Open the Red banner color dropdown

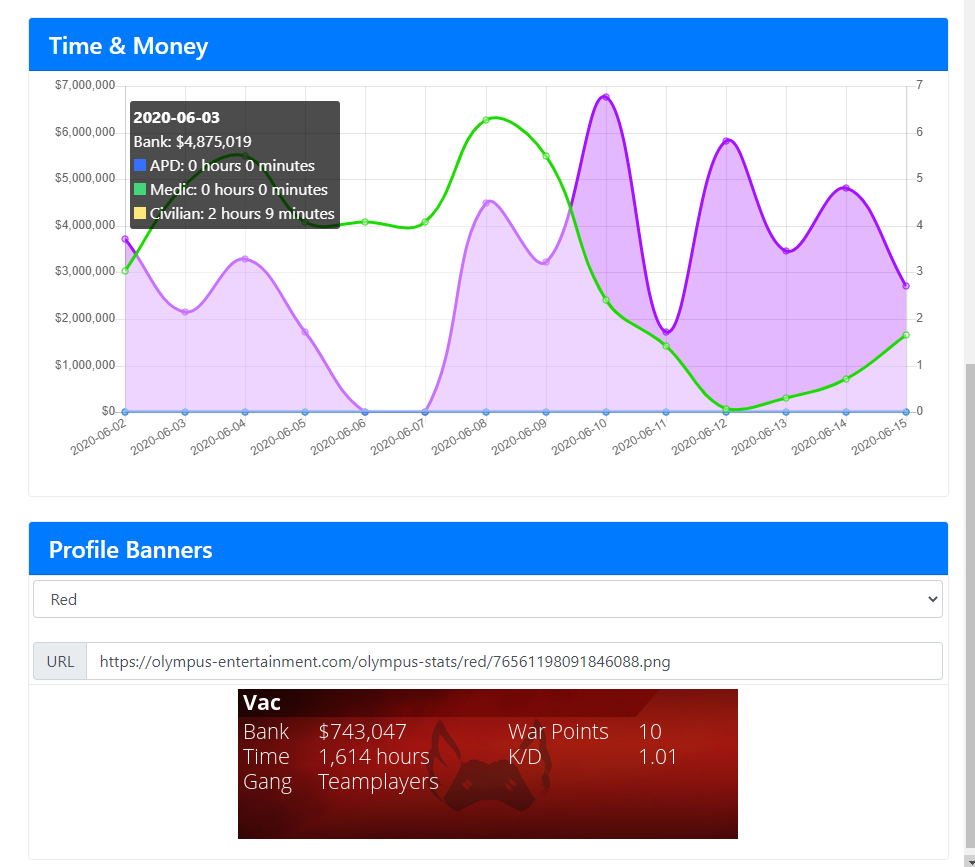[x=488, y=599]
